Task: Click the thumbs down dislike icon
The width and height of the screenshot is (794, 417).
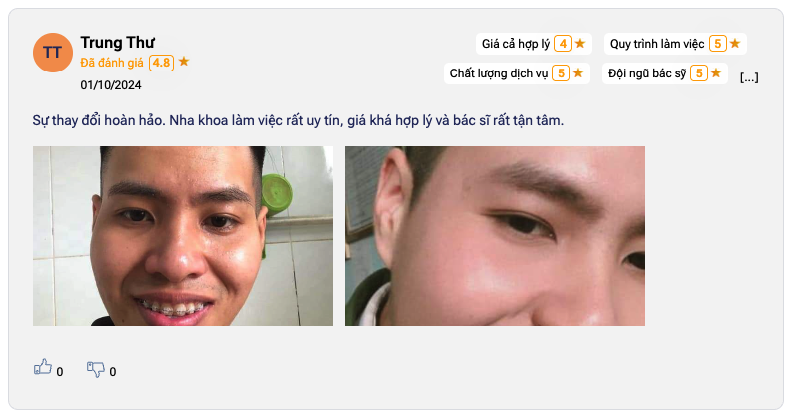Action: [95, 369]
